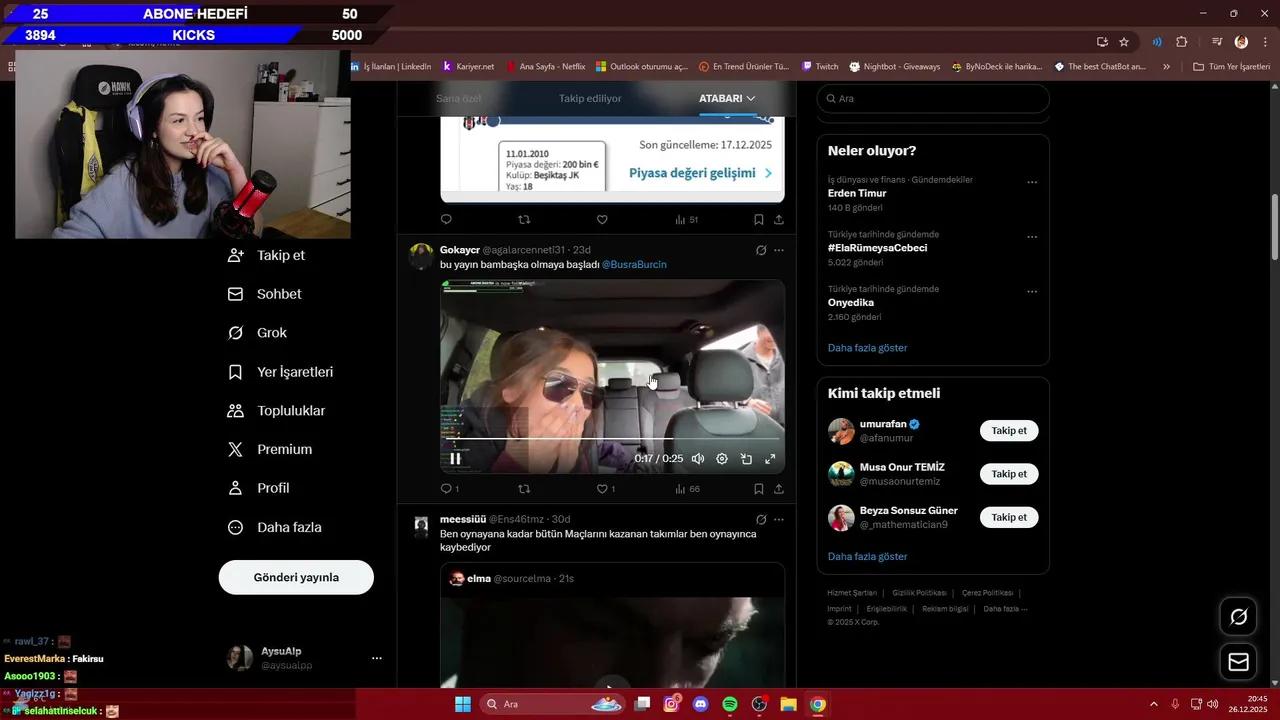Open options for Onyedika trend
1280x720 pixels.
[x=1032, y=292]
